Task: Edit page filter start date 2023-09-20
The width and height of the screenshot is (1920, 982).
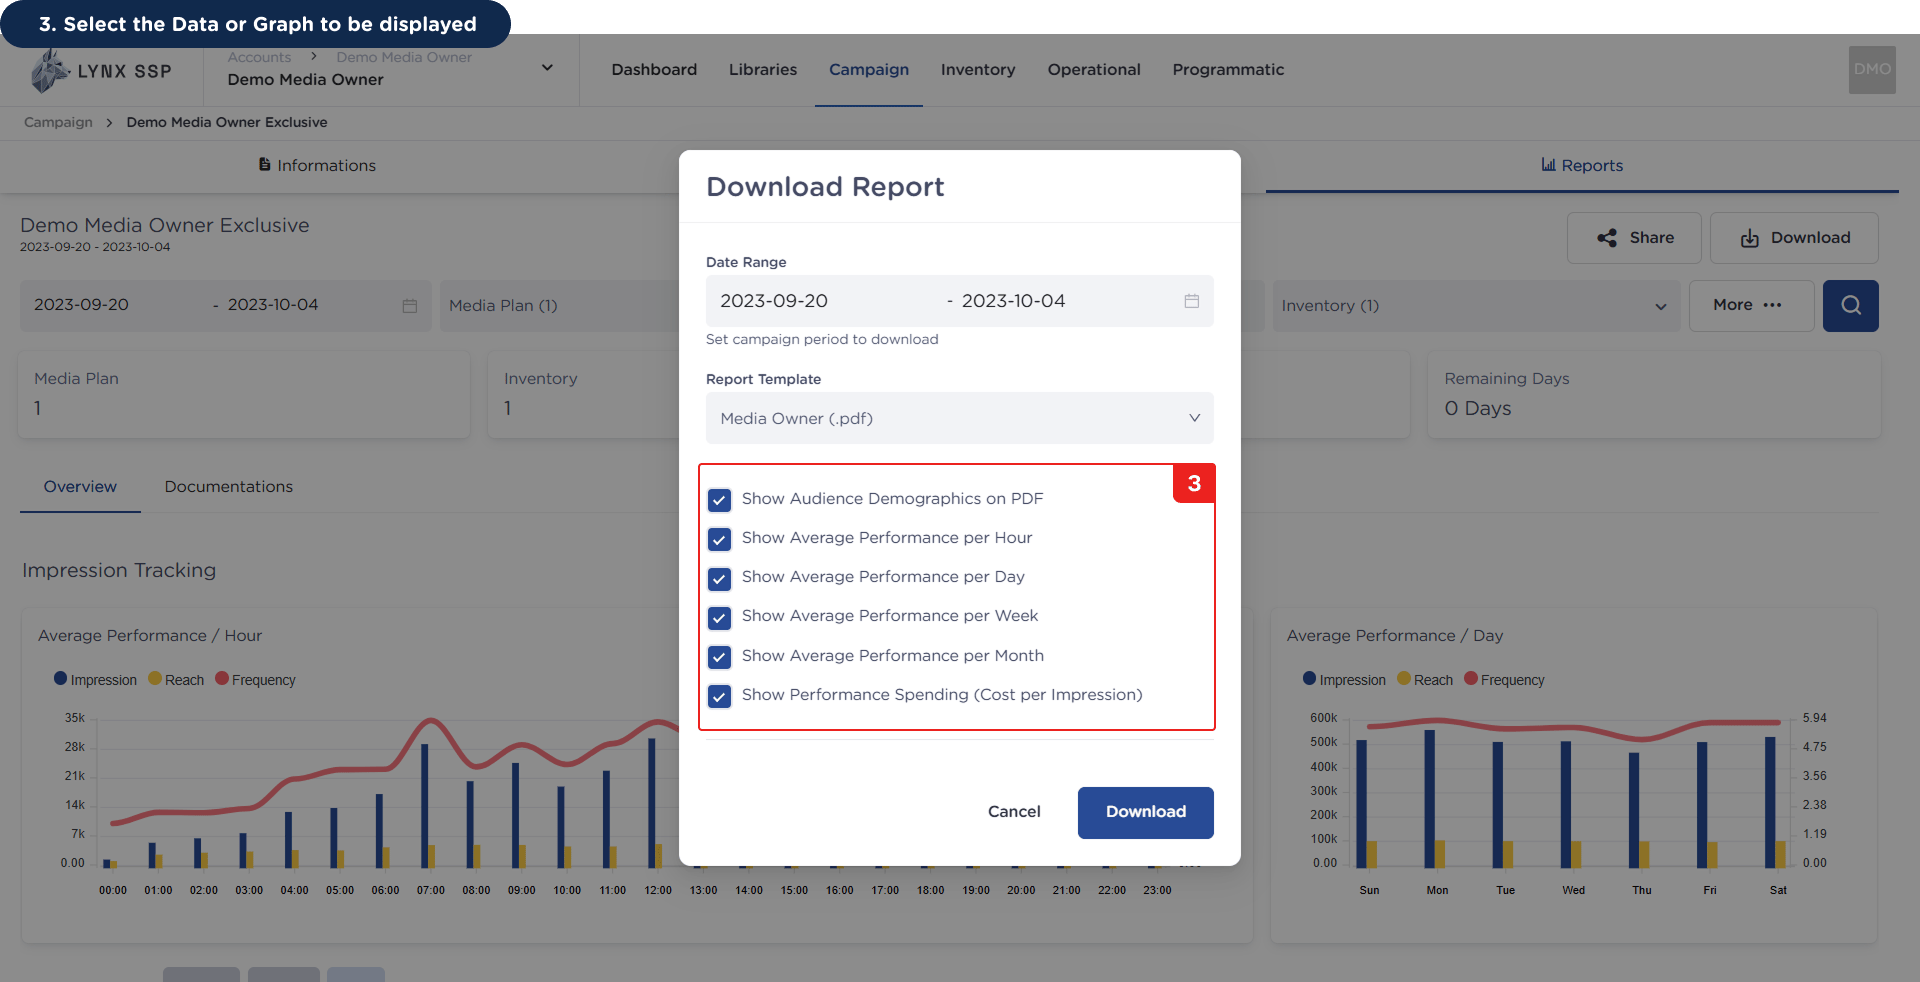Action: (x=81, y=305)
